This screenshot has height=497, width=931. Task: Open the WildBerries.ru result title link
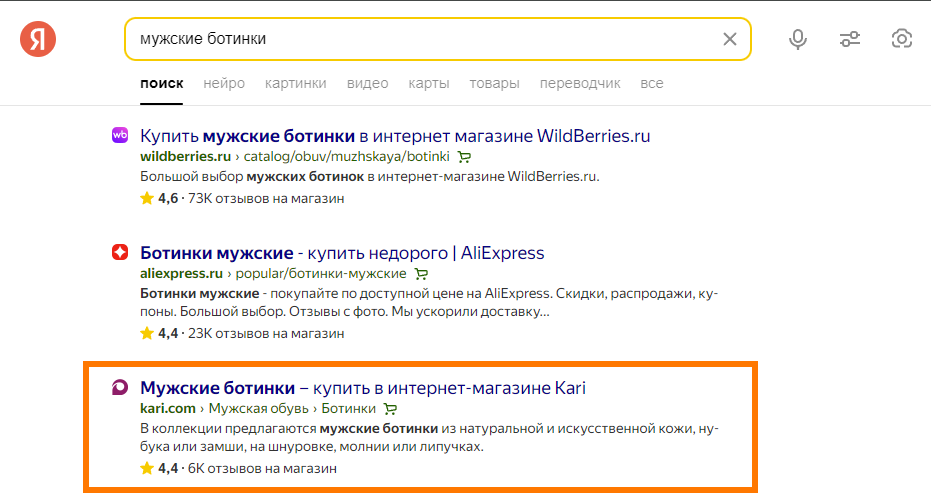pyautogui.click(x=395, y=136)
